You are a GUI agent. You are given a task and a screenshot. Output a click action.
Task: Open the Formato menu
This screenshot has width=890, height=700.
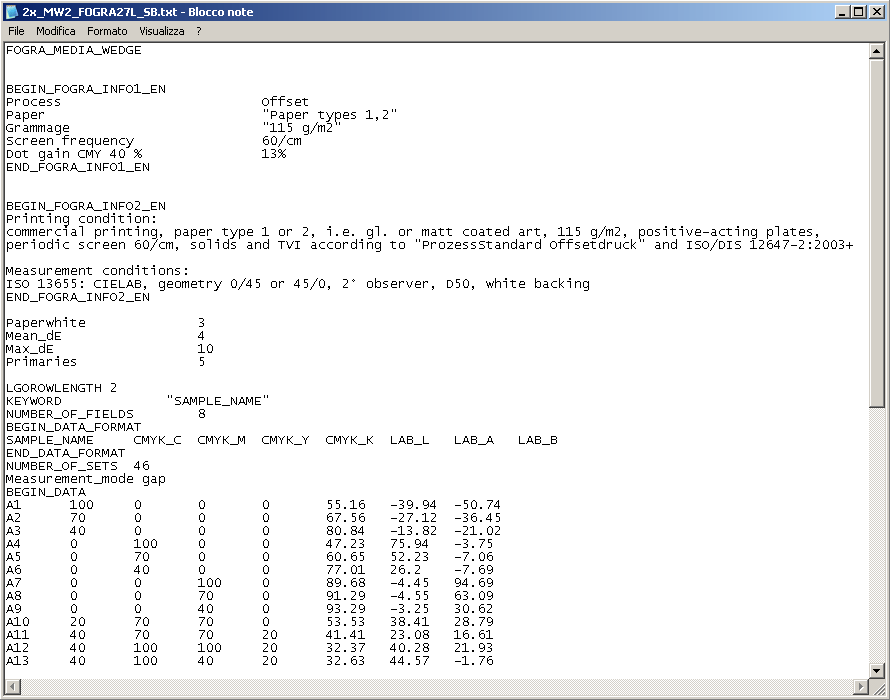(x=107, y=31)
